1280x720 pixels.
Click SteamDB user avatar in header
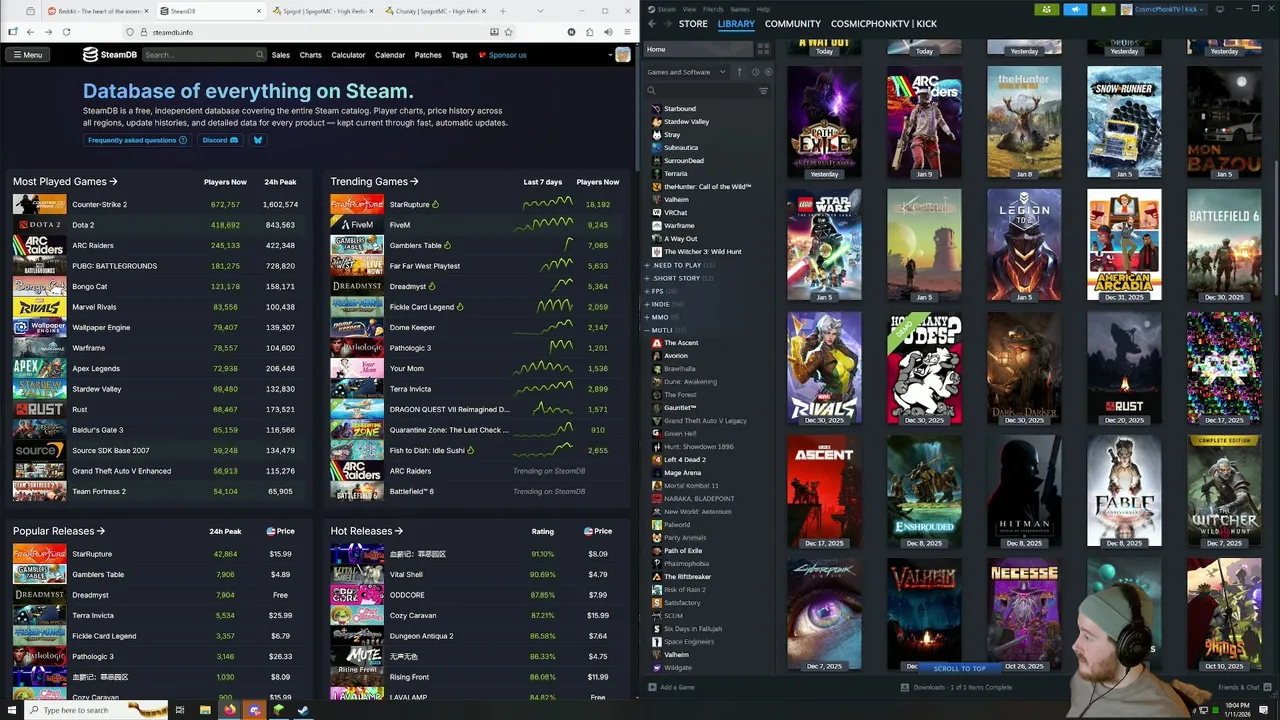click(623, 55)
